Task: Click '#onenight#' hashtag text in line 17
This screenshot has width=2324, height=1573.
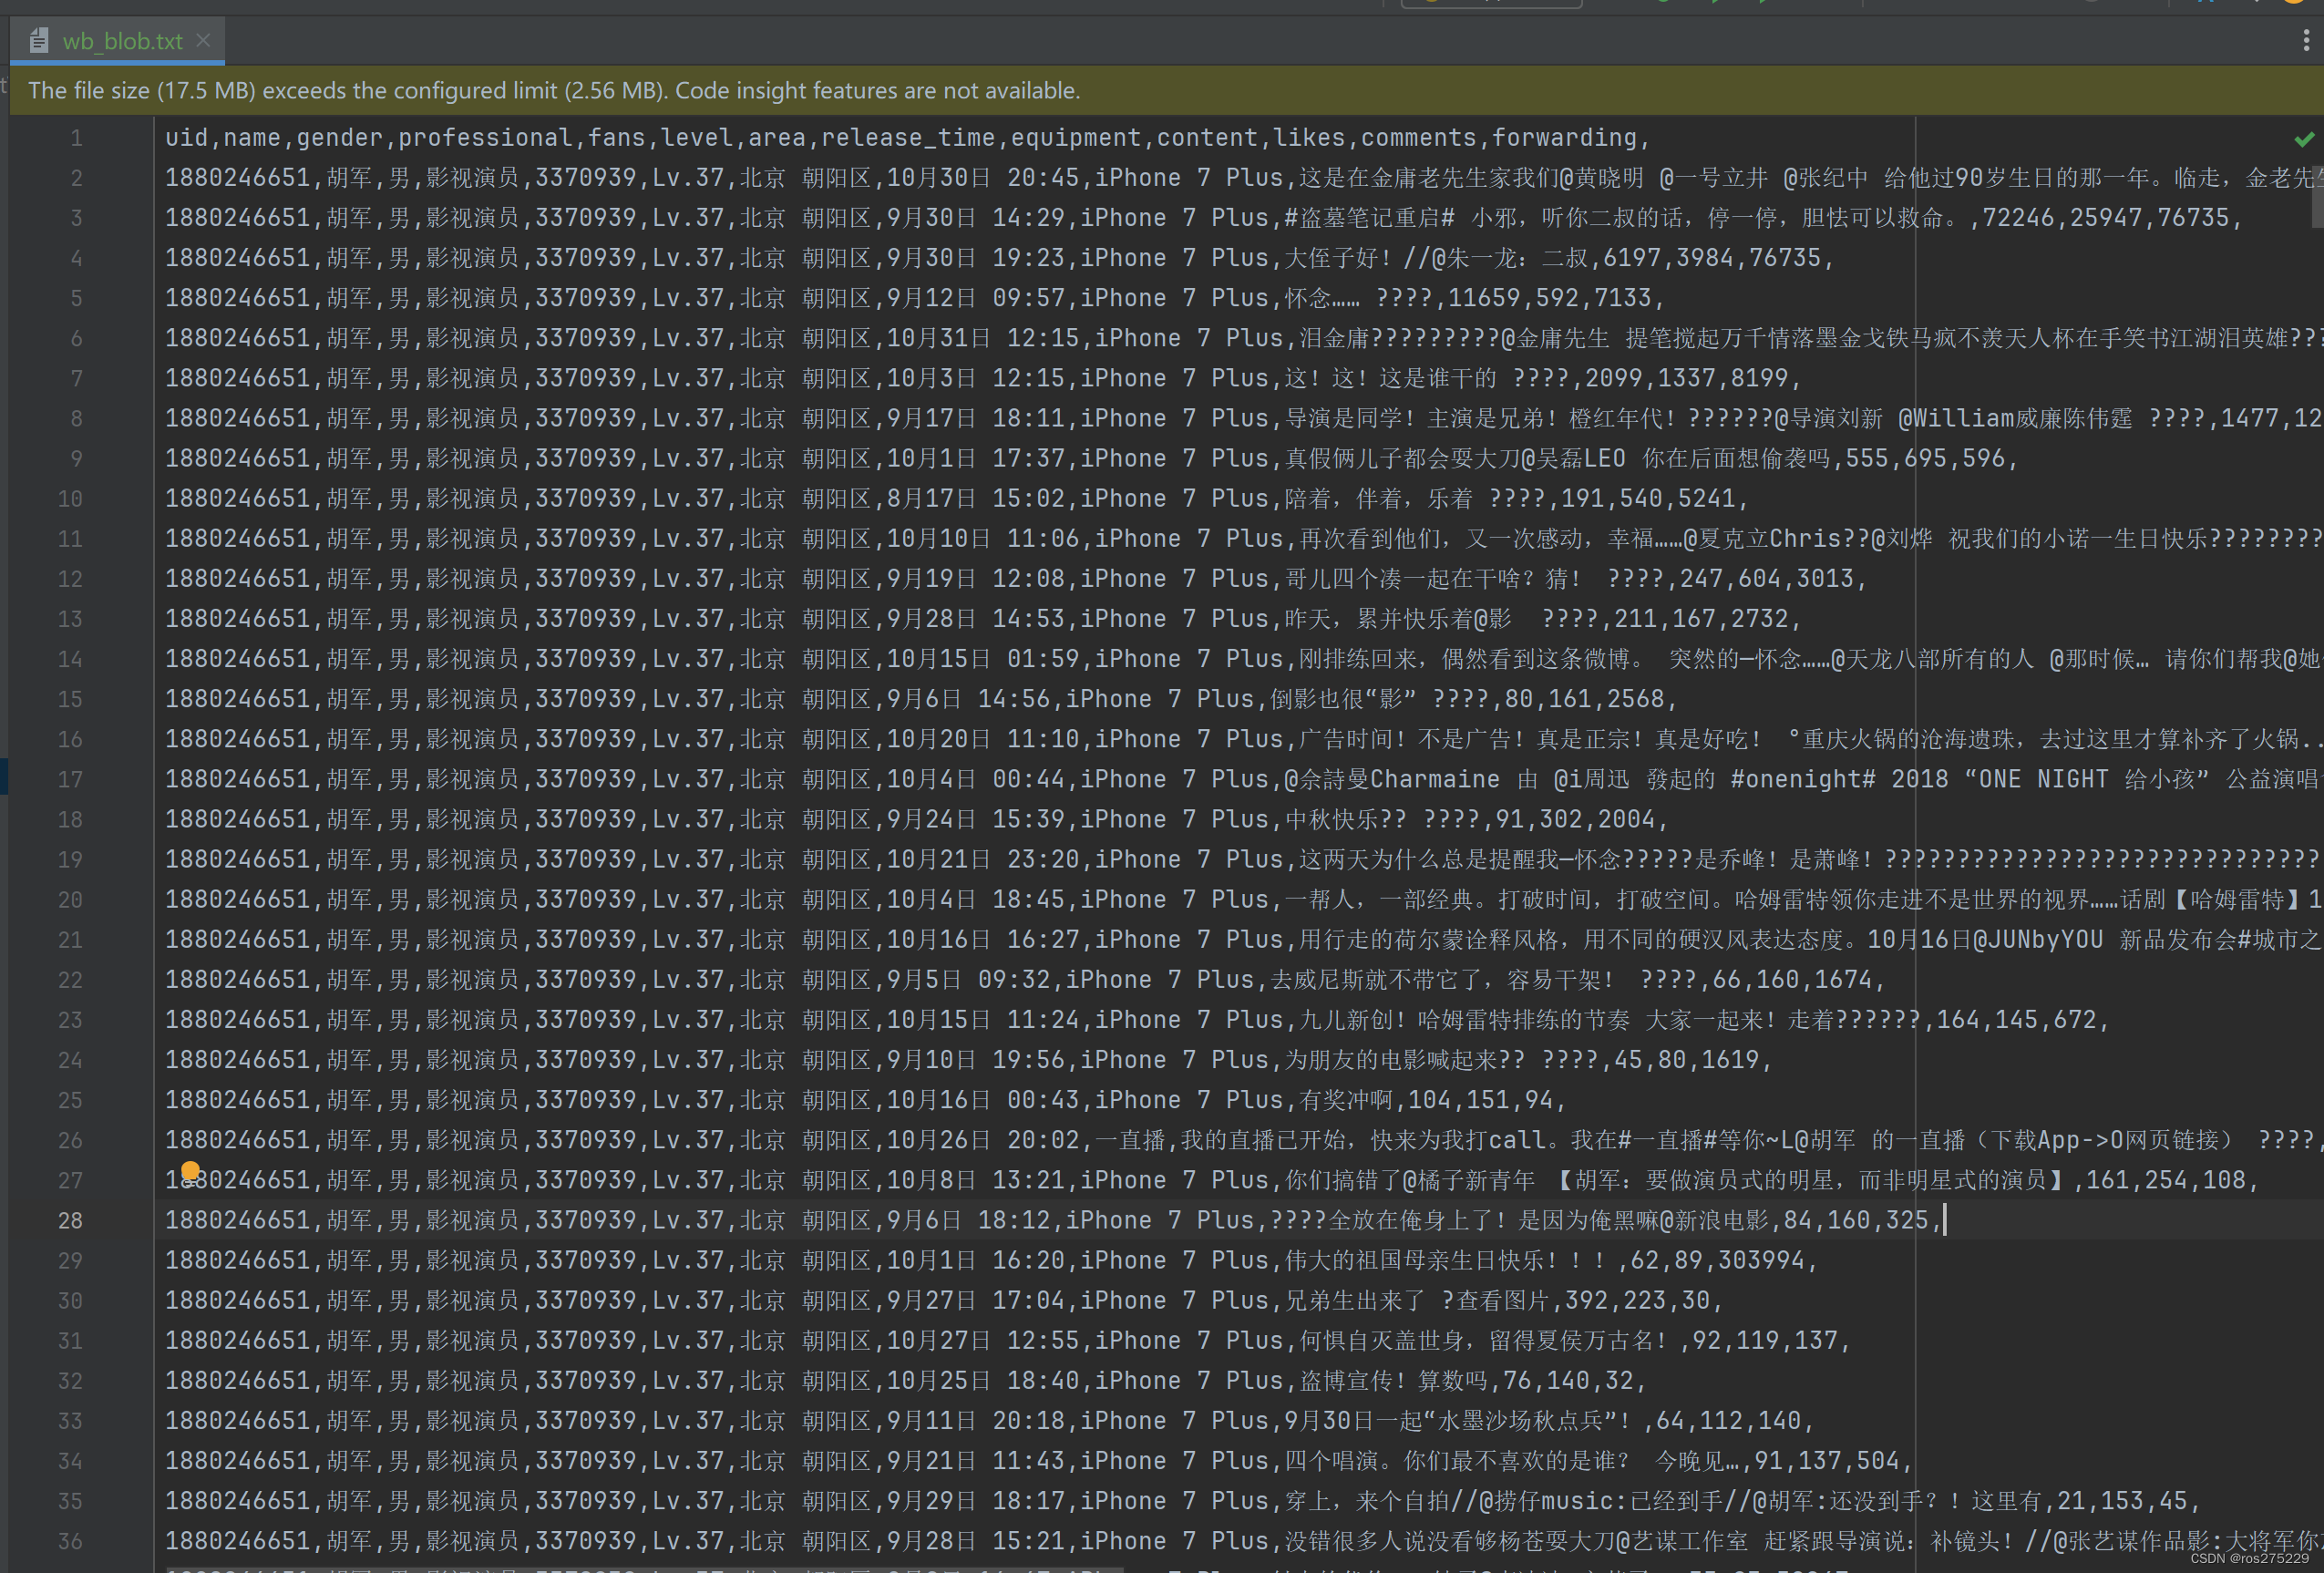Action: point(1802,779)
